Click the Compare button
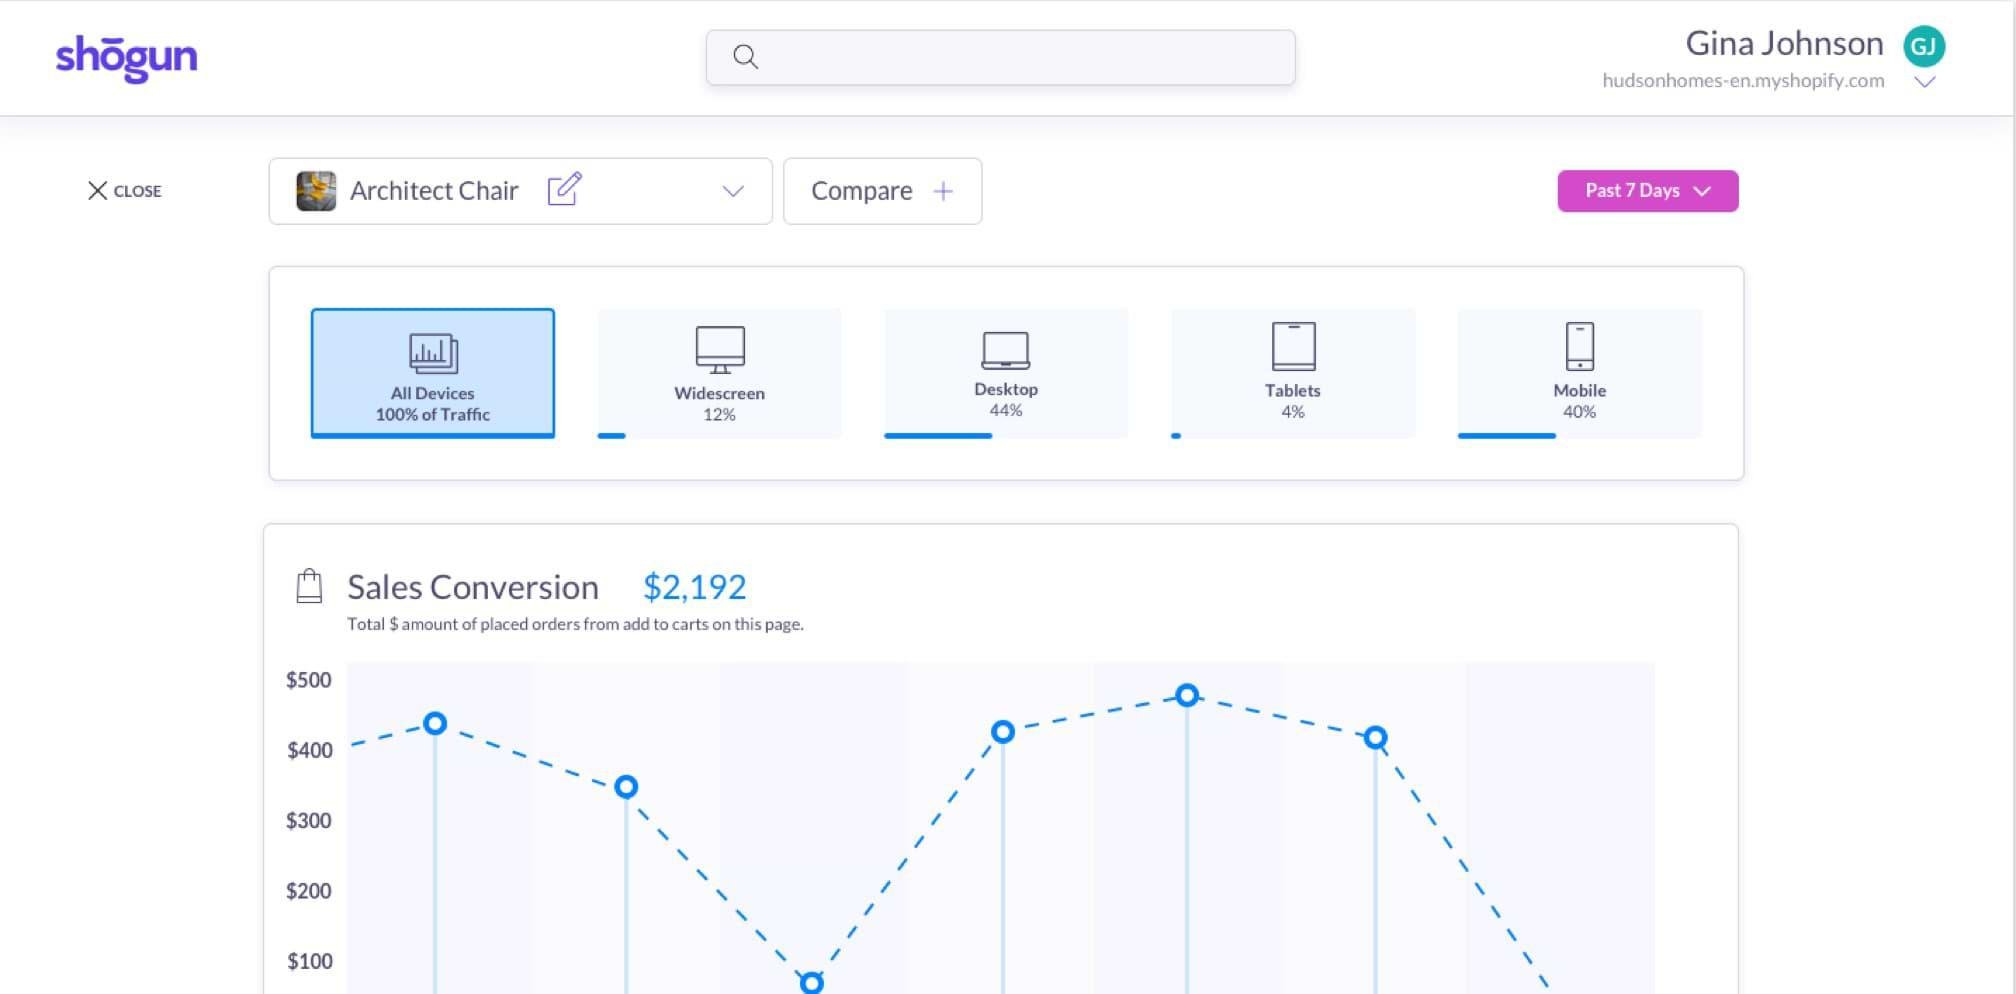The height and width of the screenshot is (994, 2016). click(x=882, y=191)
